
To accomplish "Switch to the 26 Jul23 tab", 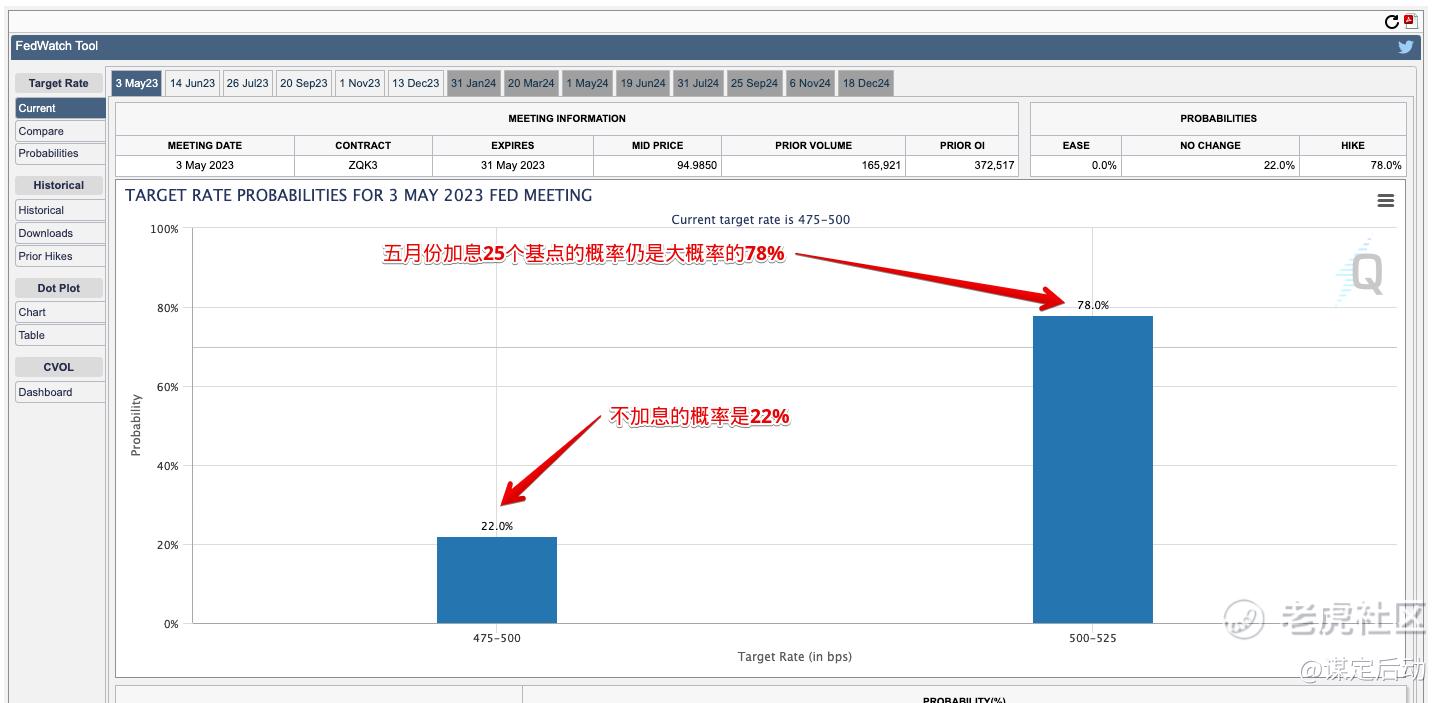I will (247, 83).
